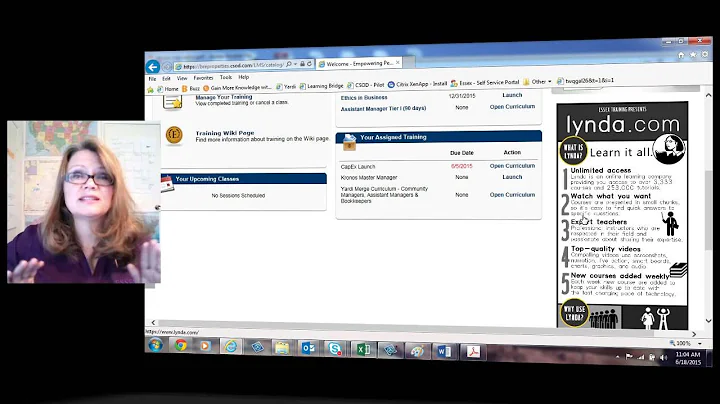The height and width of the screenshot is (404, 720).
Task: Click the Refresh icon in the address bar
Action: pyautogui.click(x=309, y=64)
